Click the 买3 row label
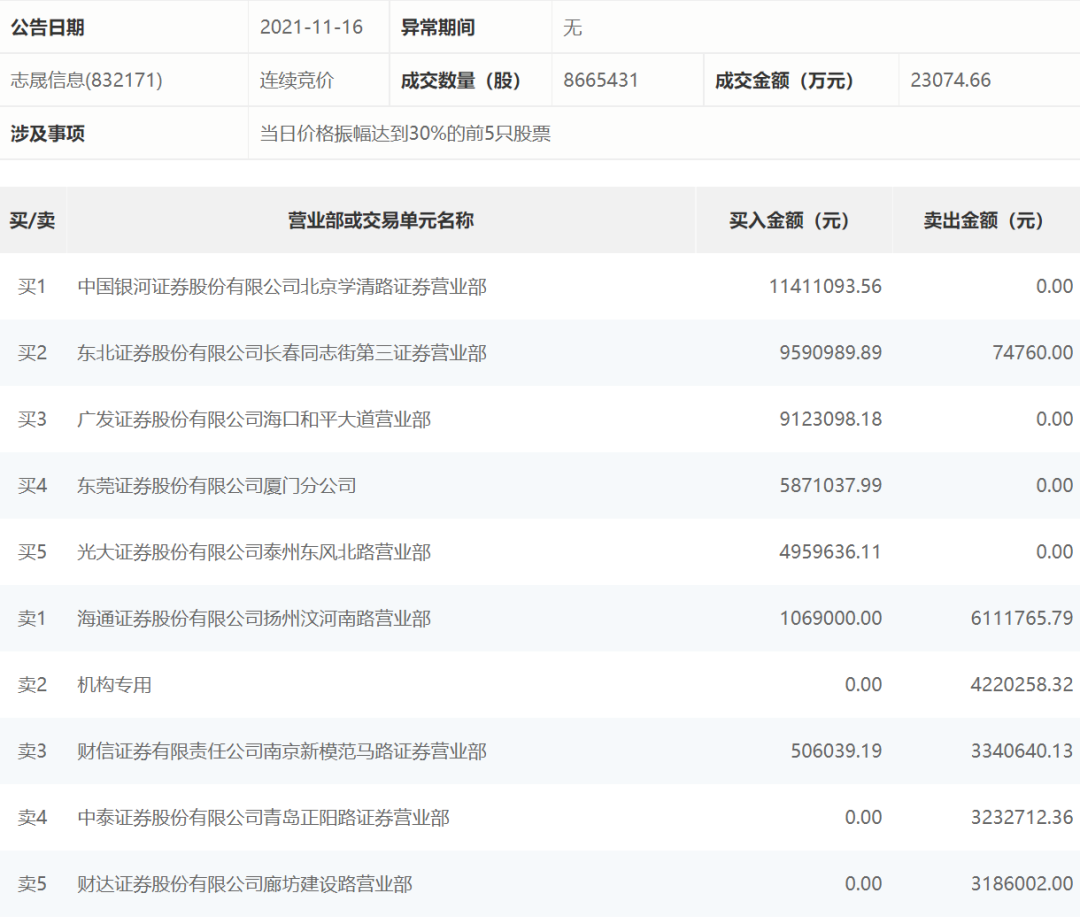 tap(32, 419)
